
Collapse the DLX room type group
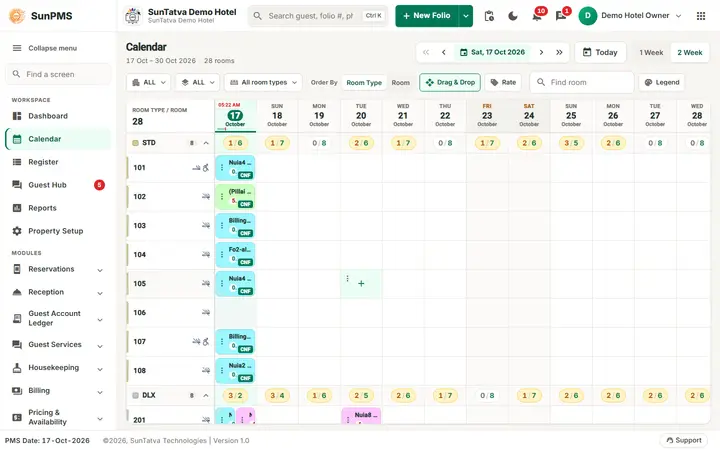[206, 396]
